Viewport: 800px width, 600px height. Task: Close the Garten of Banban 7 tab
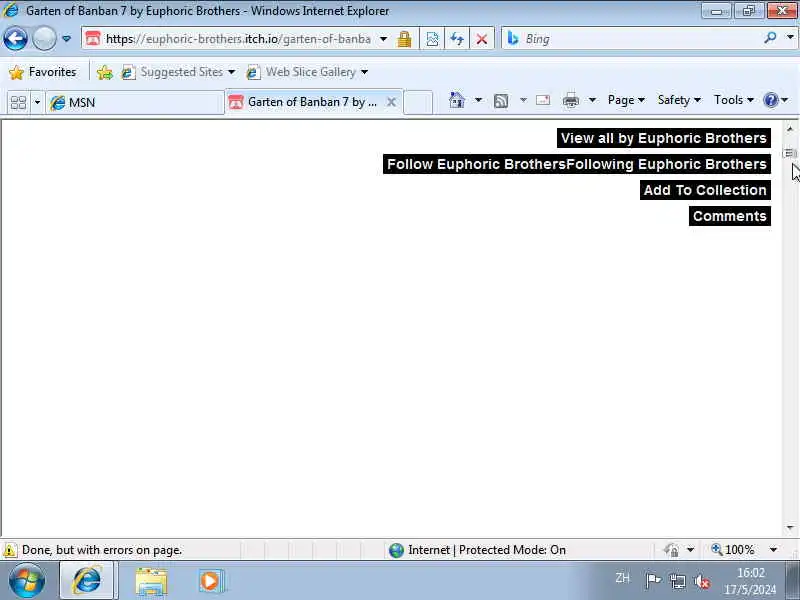click(391, 102)
